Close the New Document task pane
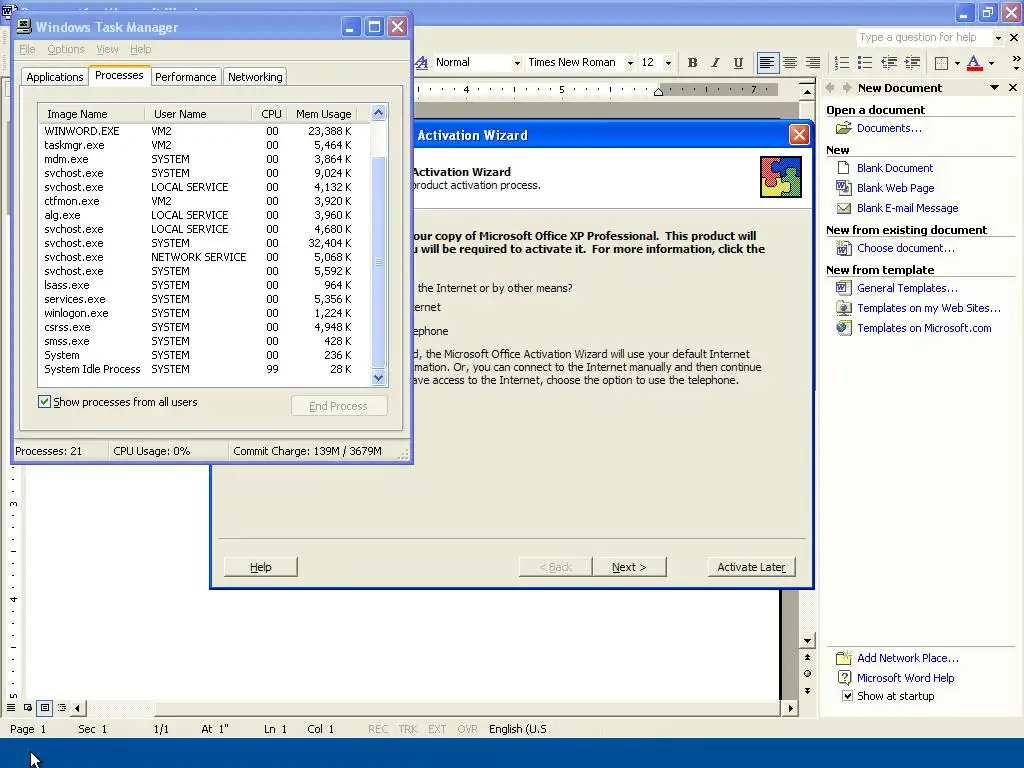Screen dimensions: 1024x768 [x=1013, y=88]
